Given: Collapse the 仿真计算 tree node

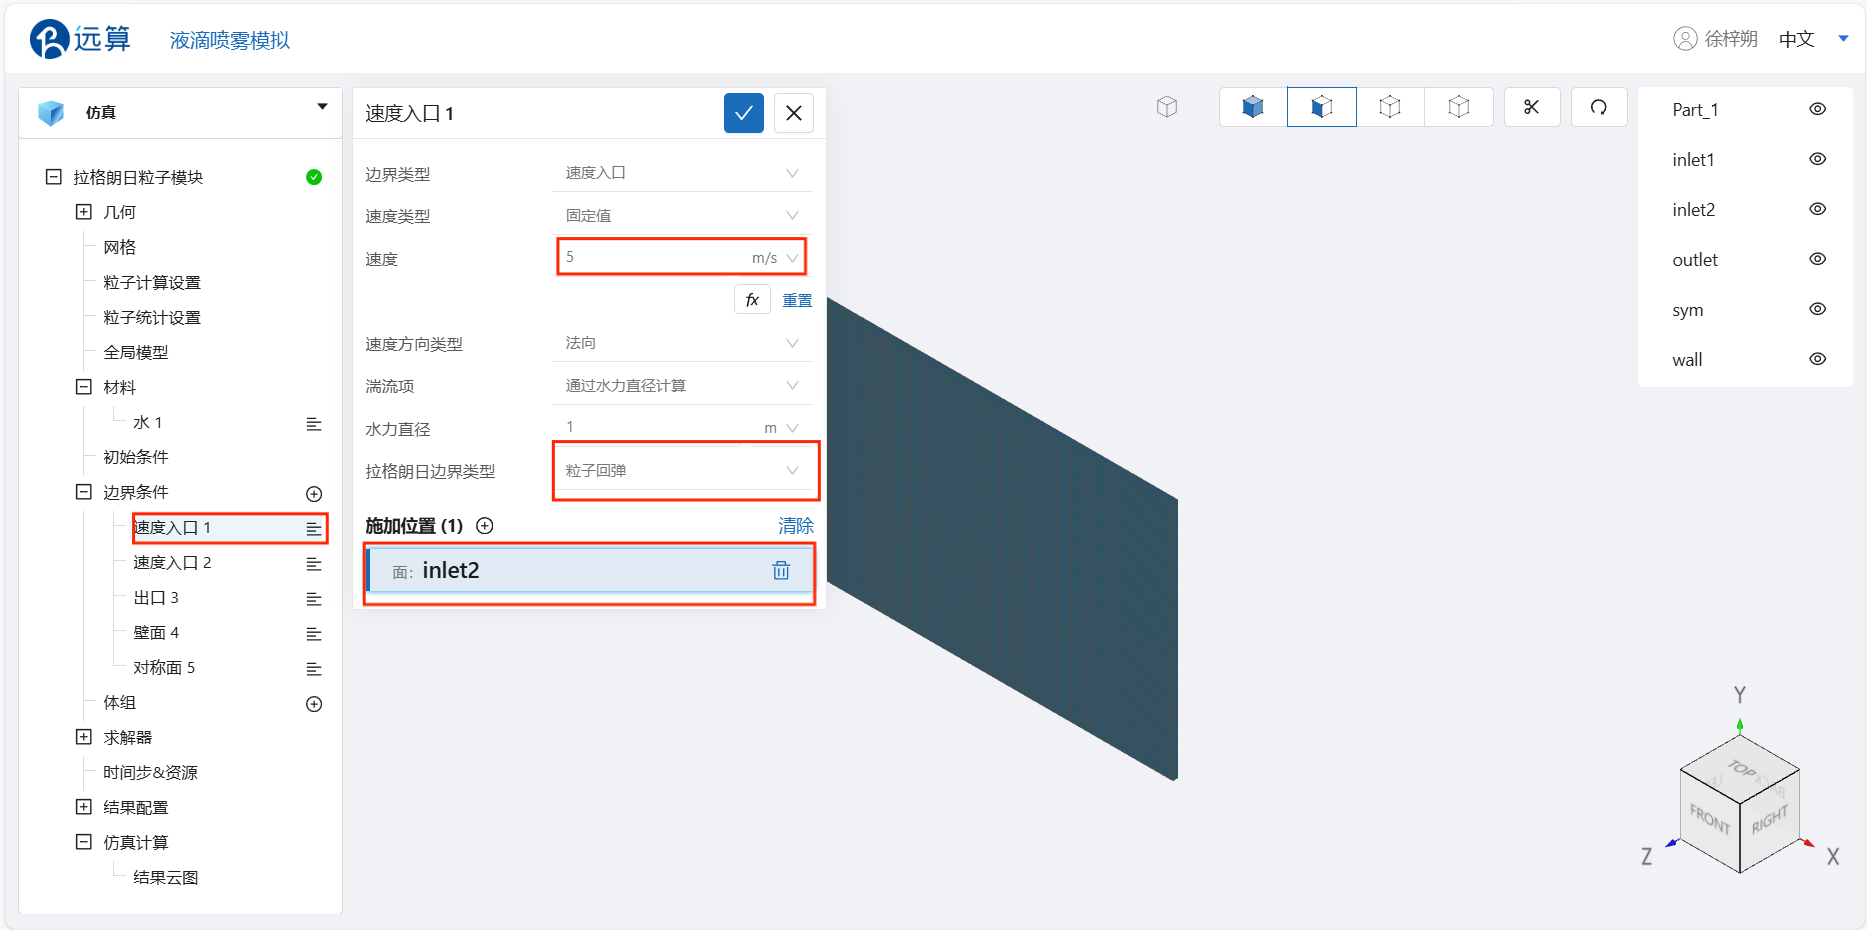Looking at the screenshot, I should (x=84, y=842).
